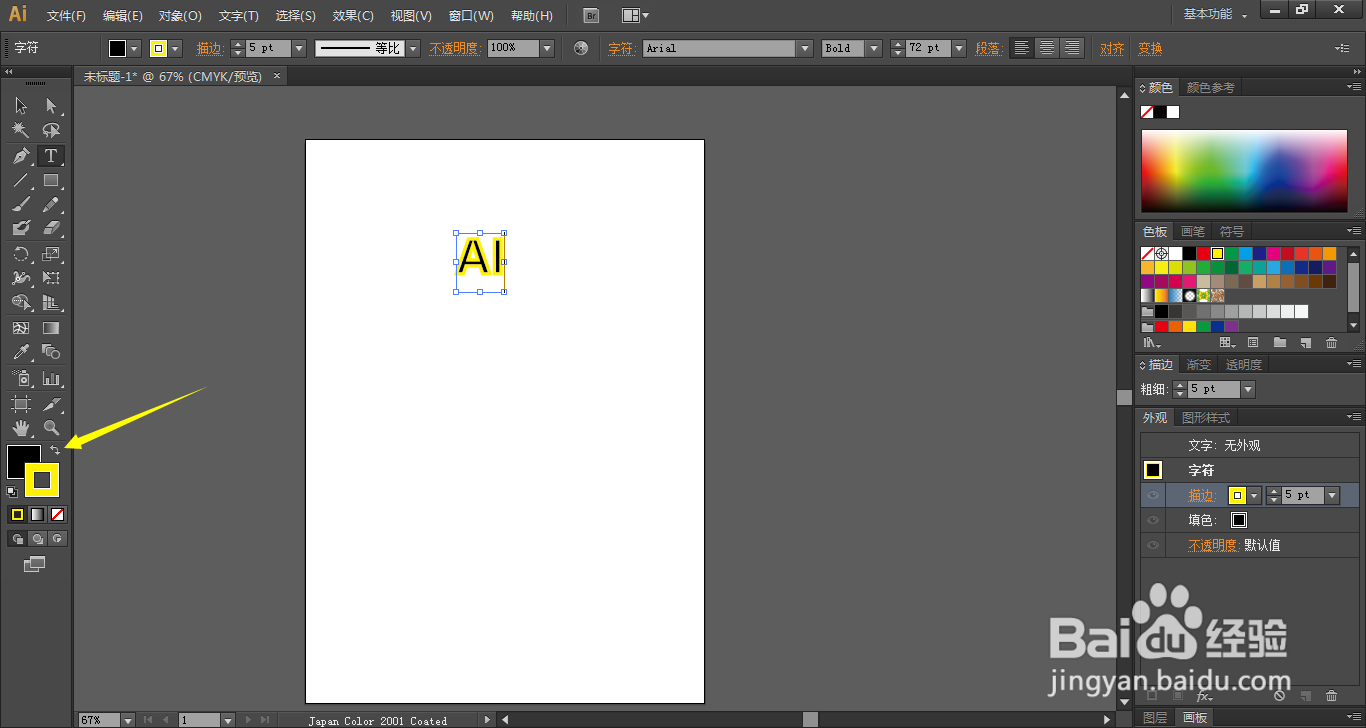Screen dimensions: 1366x728
Task: Open the 窗口(W) menu
Action: point(471,16)
